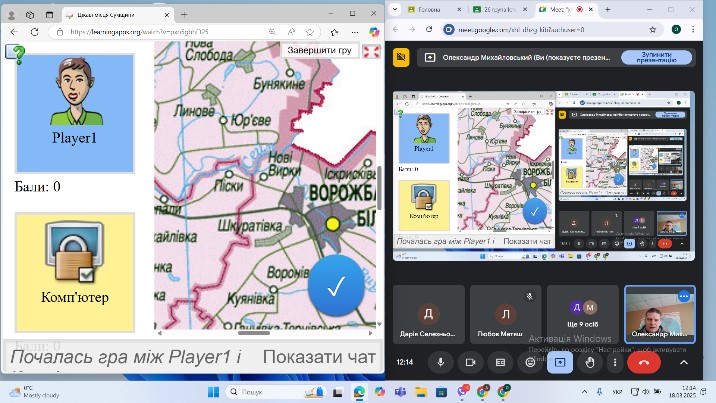The image size is (716, 403).
Task: Open Meet more options three-dot menu
Action: 615,362
